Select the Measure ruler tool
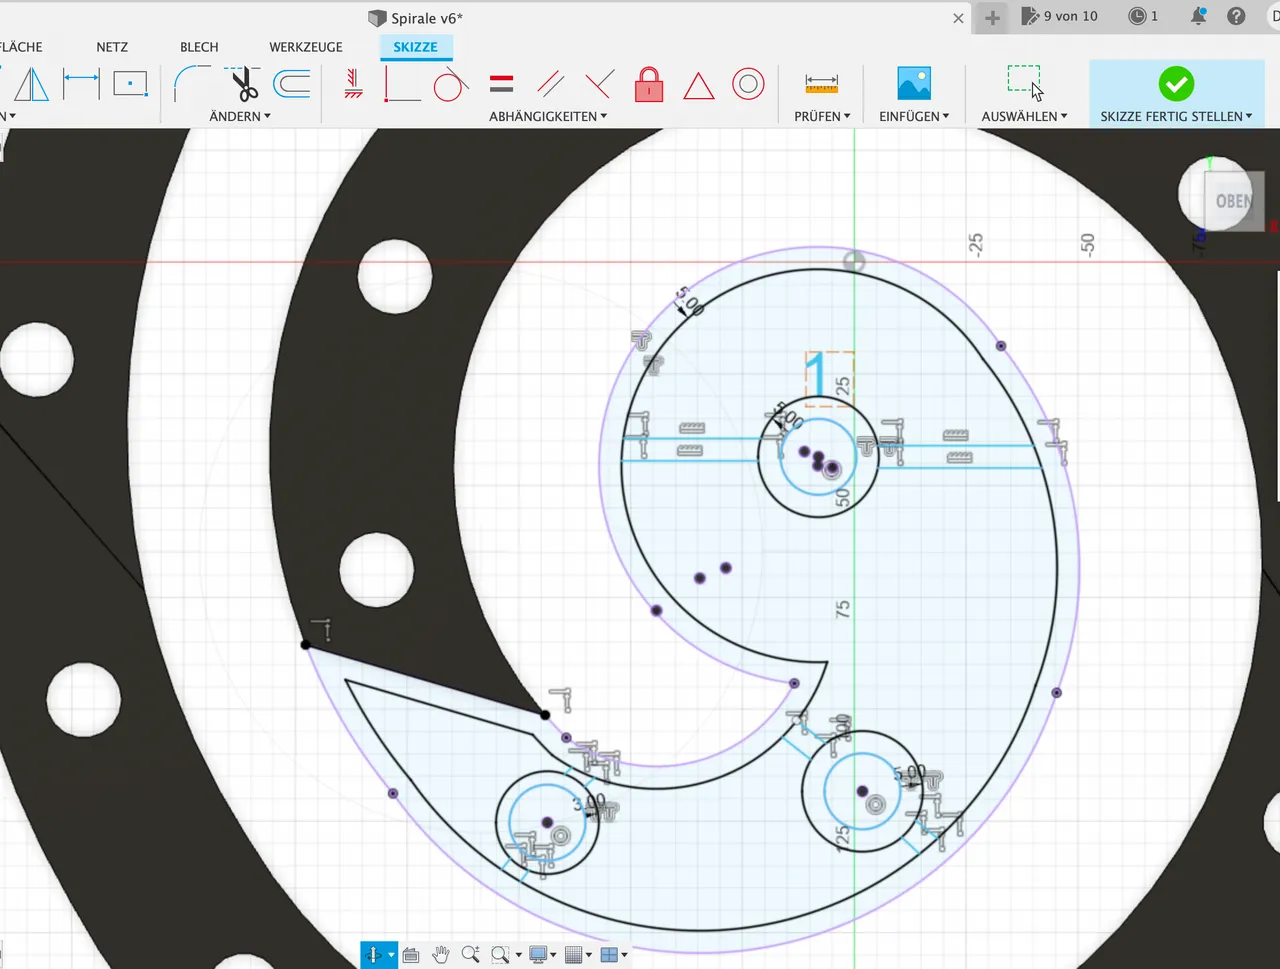 (x=821, y=84)
